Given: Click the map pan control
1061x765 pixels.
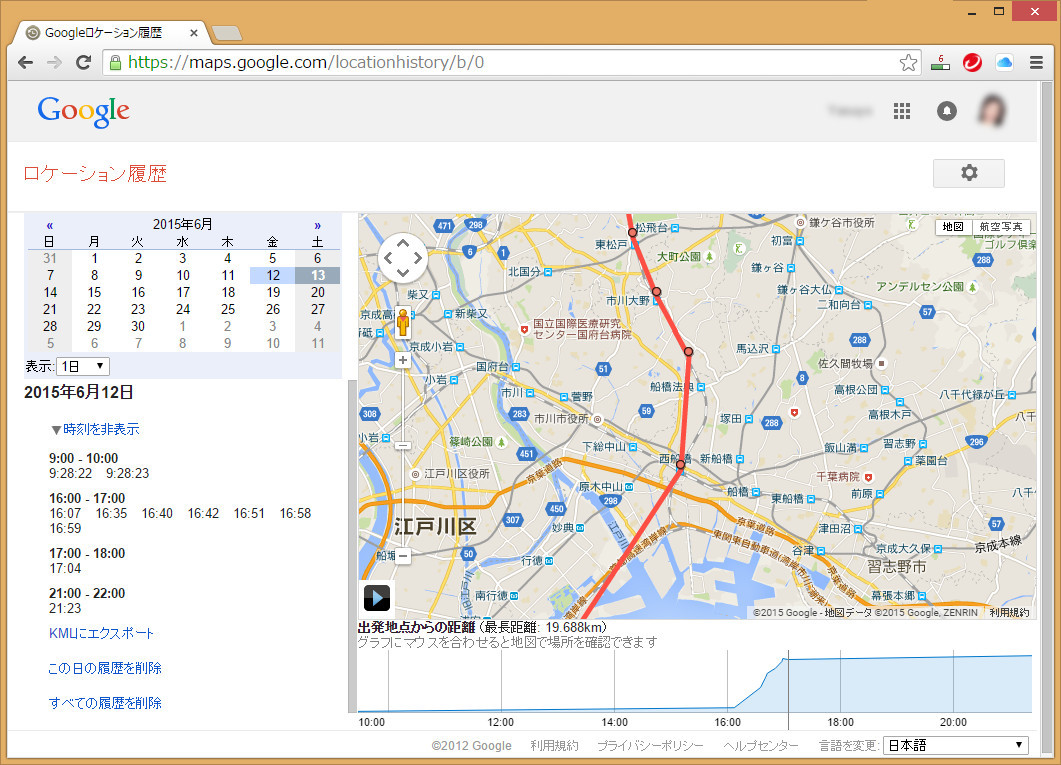Looking at the screenshot, I should pos(403,258).
